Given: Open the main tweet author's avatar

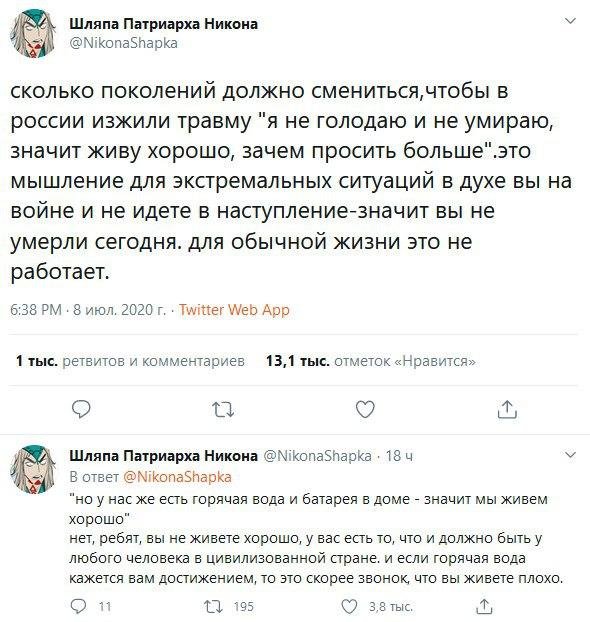Looking at the screenshot, I should [33, 34].
